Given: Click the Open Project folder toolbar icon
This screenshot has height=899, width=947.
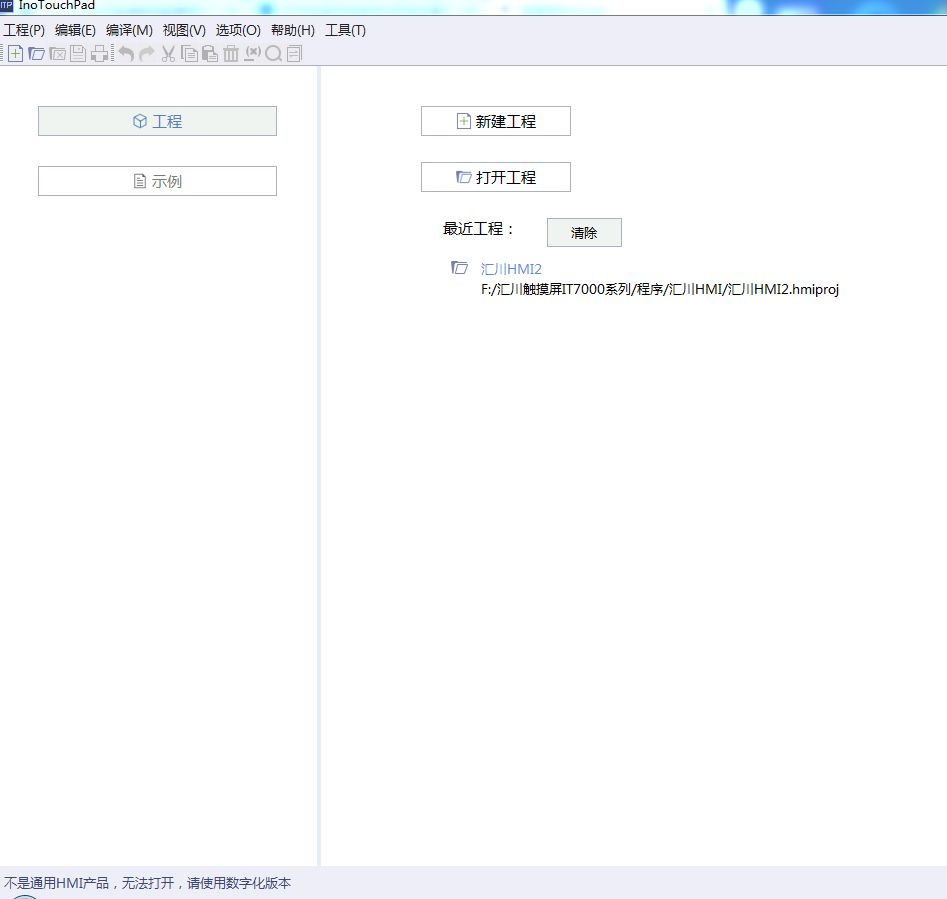Looking at the screenshot, I should 36,54.
